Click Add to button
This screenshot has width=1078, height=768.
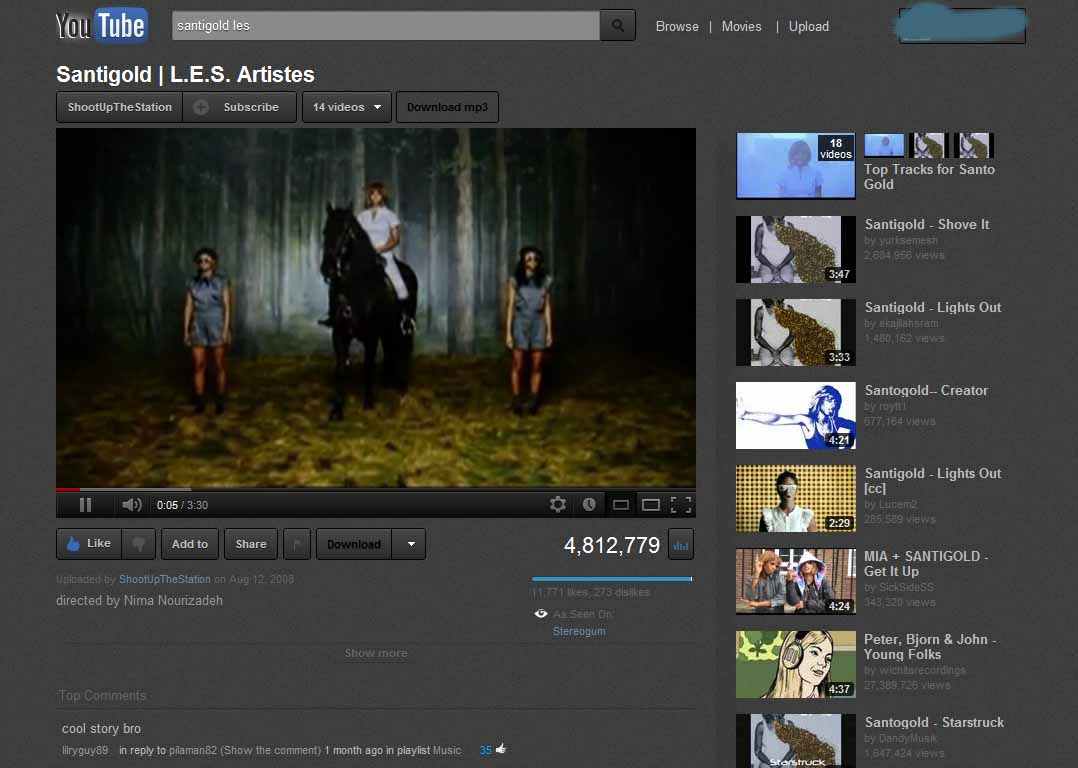tap(190, 544)
